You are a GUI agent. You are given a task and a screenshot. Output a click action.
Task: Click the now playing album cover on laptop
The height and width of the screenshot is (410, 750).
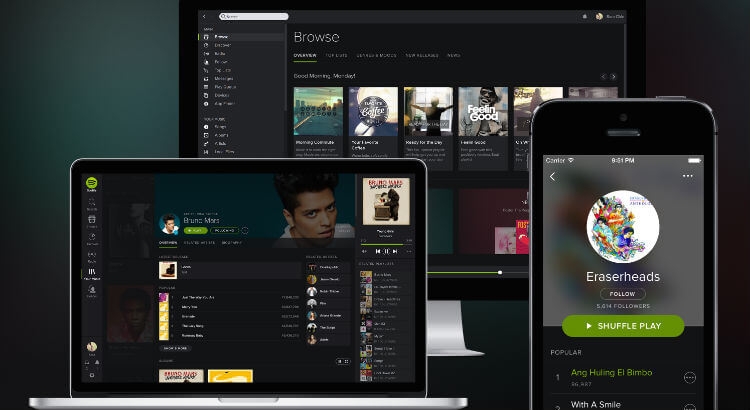(386, 201)
